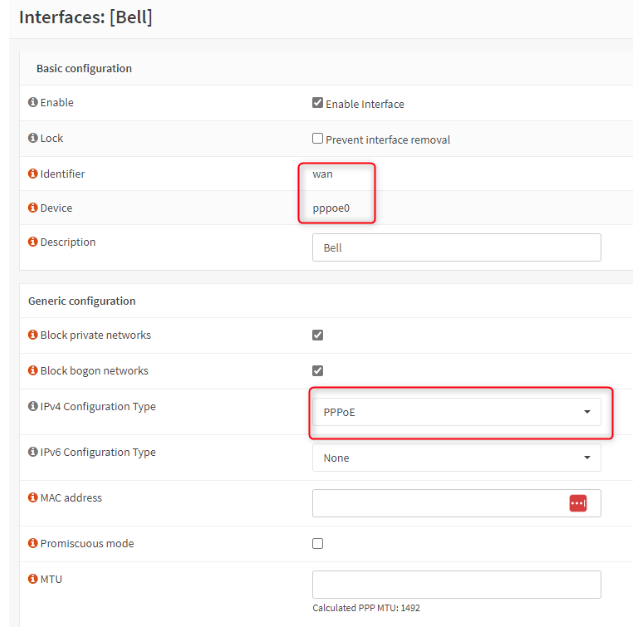The image size is (643, 637).
Task: Uncheck the Enable Interface checkbox
Action: tap(317, 103)
